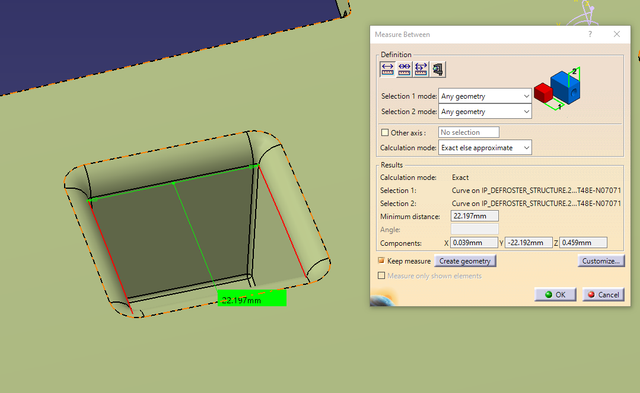Image resolution: width=640 pixels, height=393 pixels.
Task: Close the Measure Between dialog
Action: click(617, 34)
